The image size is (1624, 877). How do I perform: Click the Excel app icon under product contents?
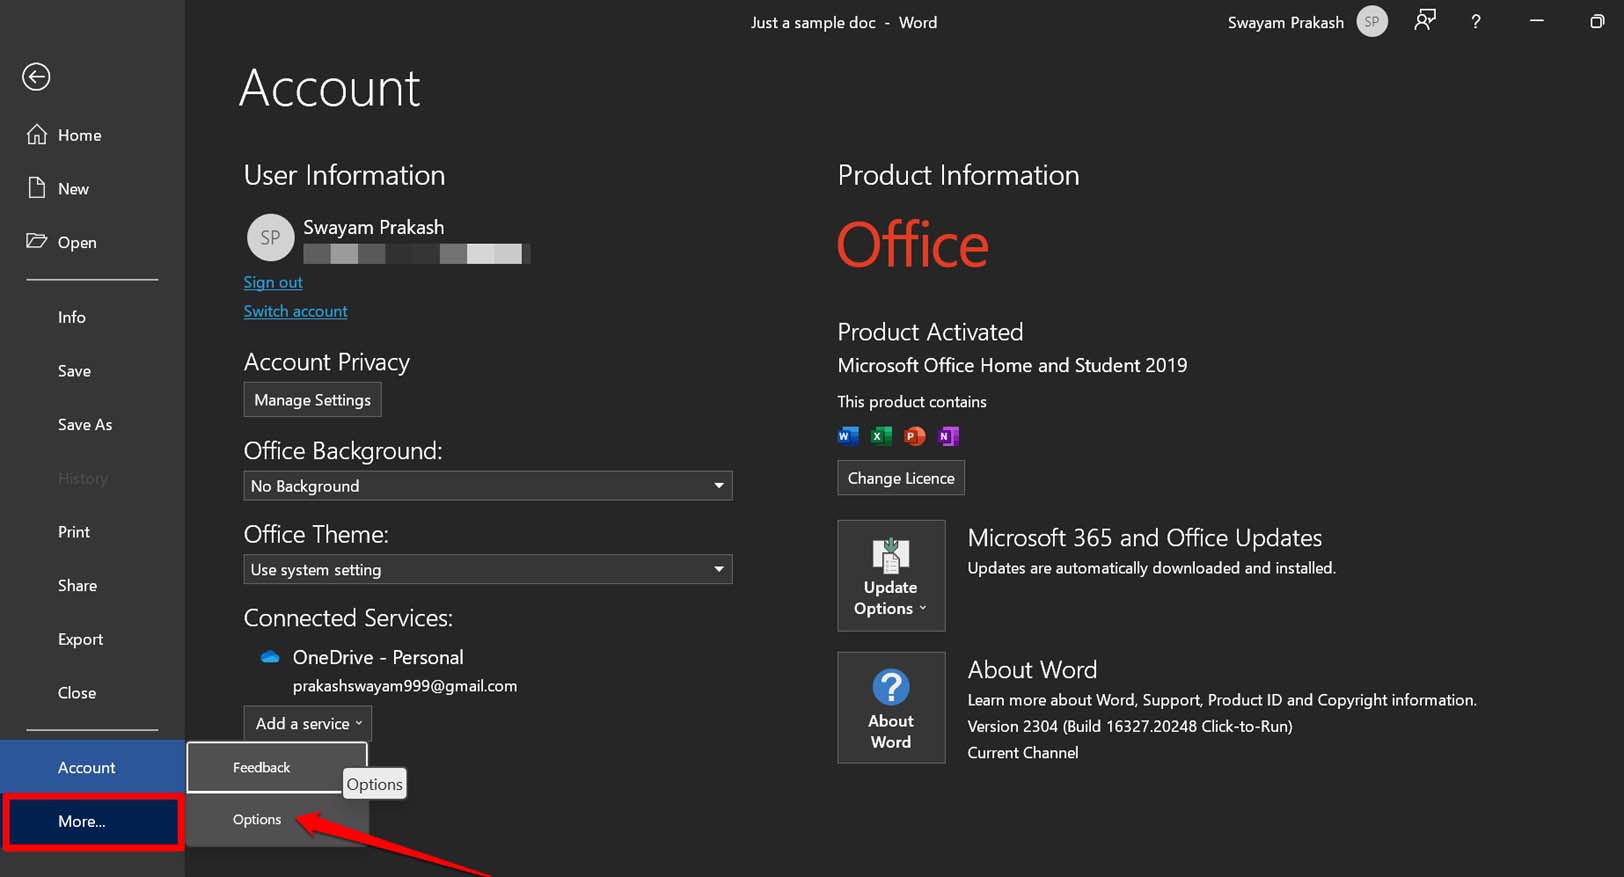pos(881,436)
